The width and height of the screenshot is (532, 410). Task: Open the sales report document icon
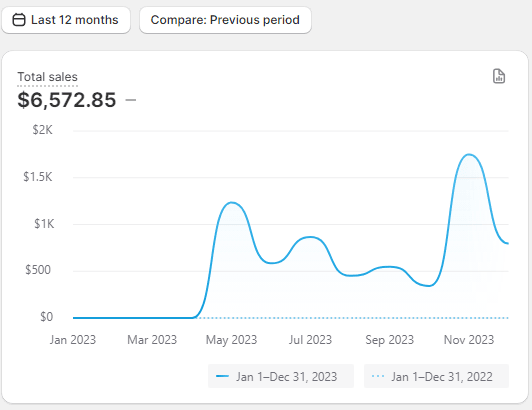pyautogui.click(x=499, y=76)
